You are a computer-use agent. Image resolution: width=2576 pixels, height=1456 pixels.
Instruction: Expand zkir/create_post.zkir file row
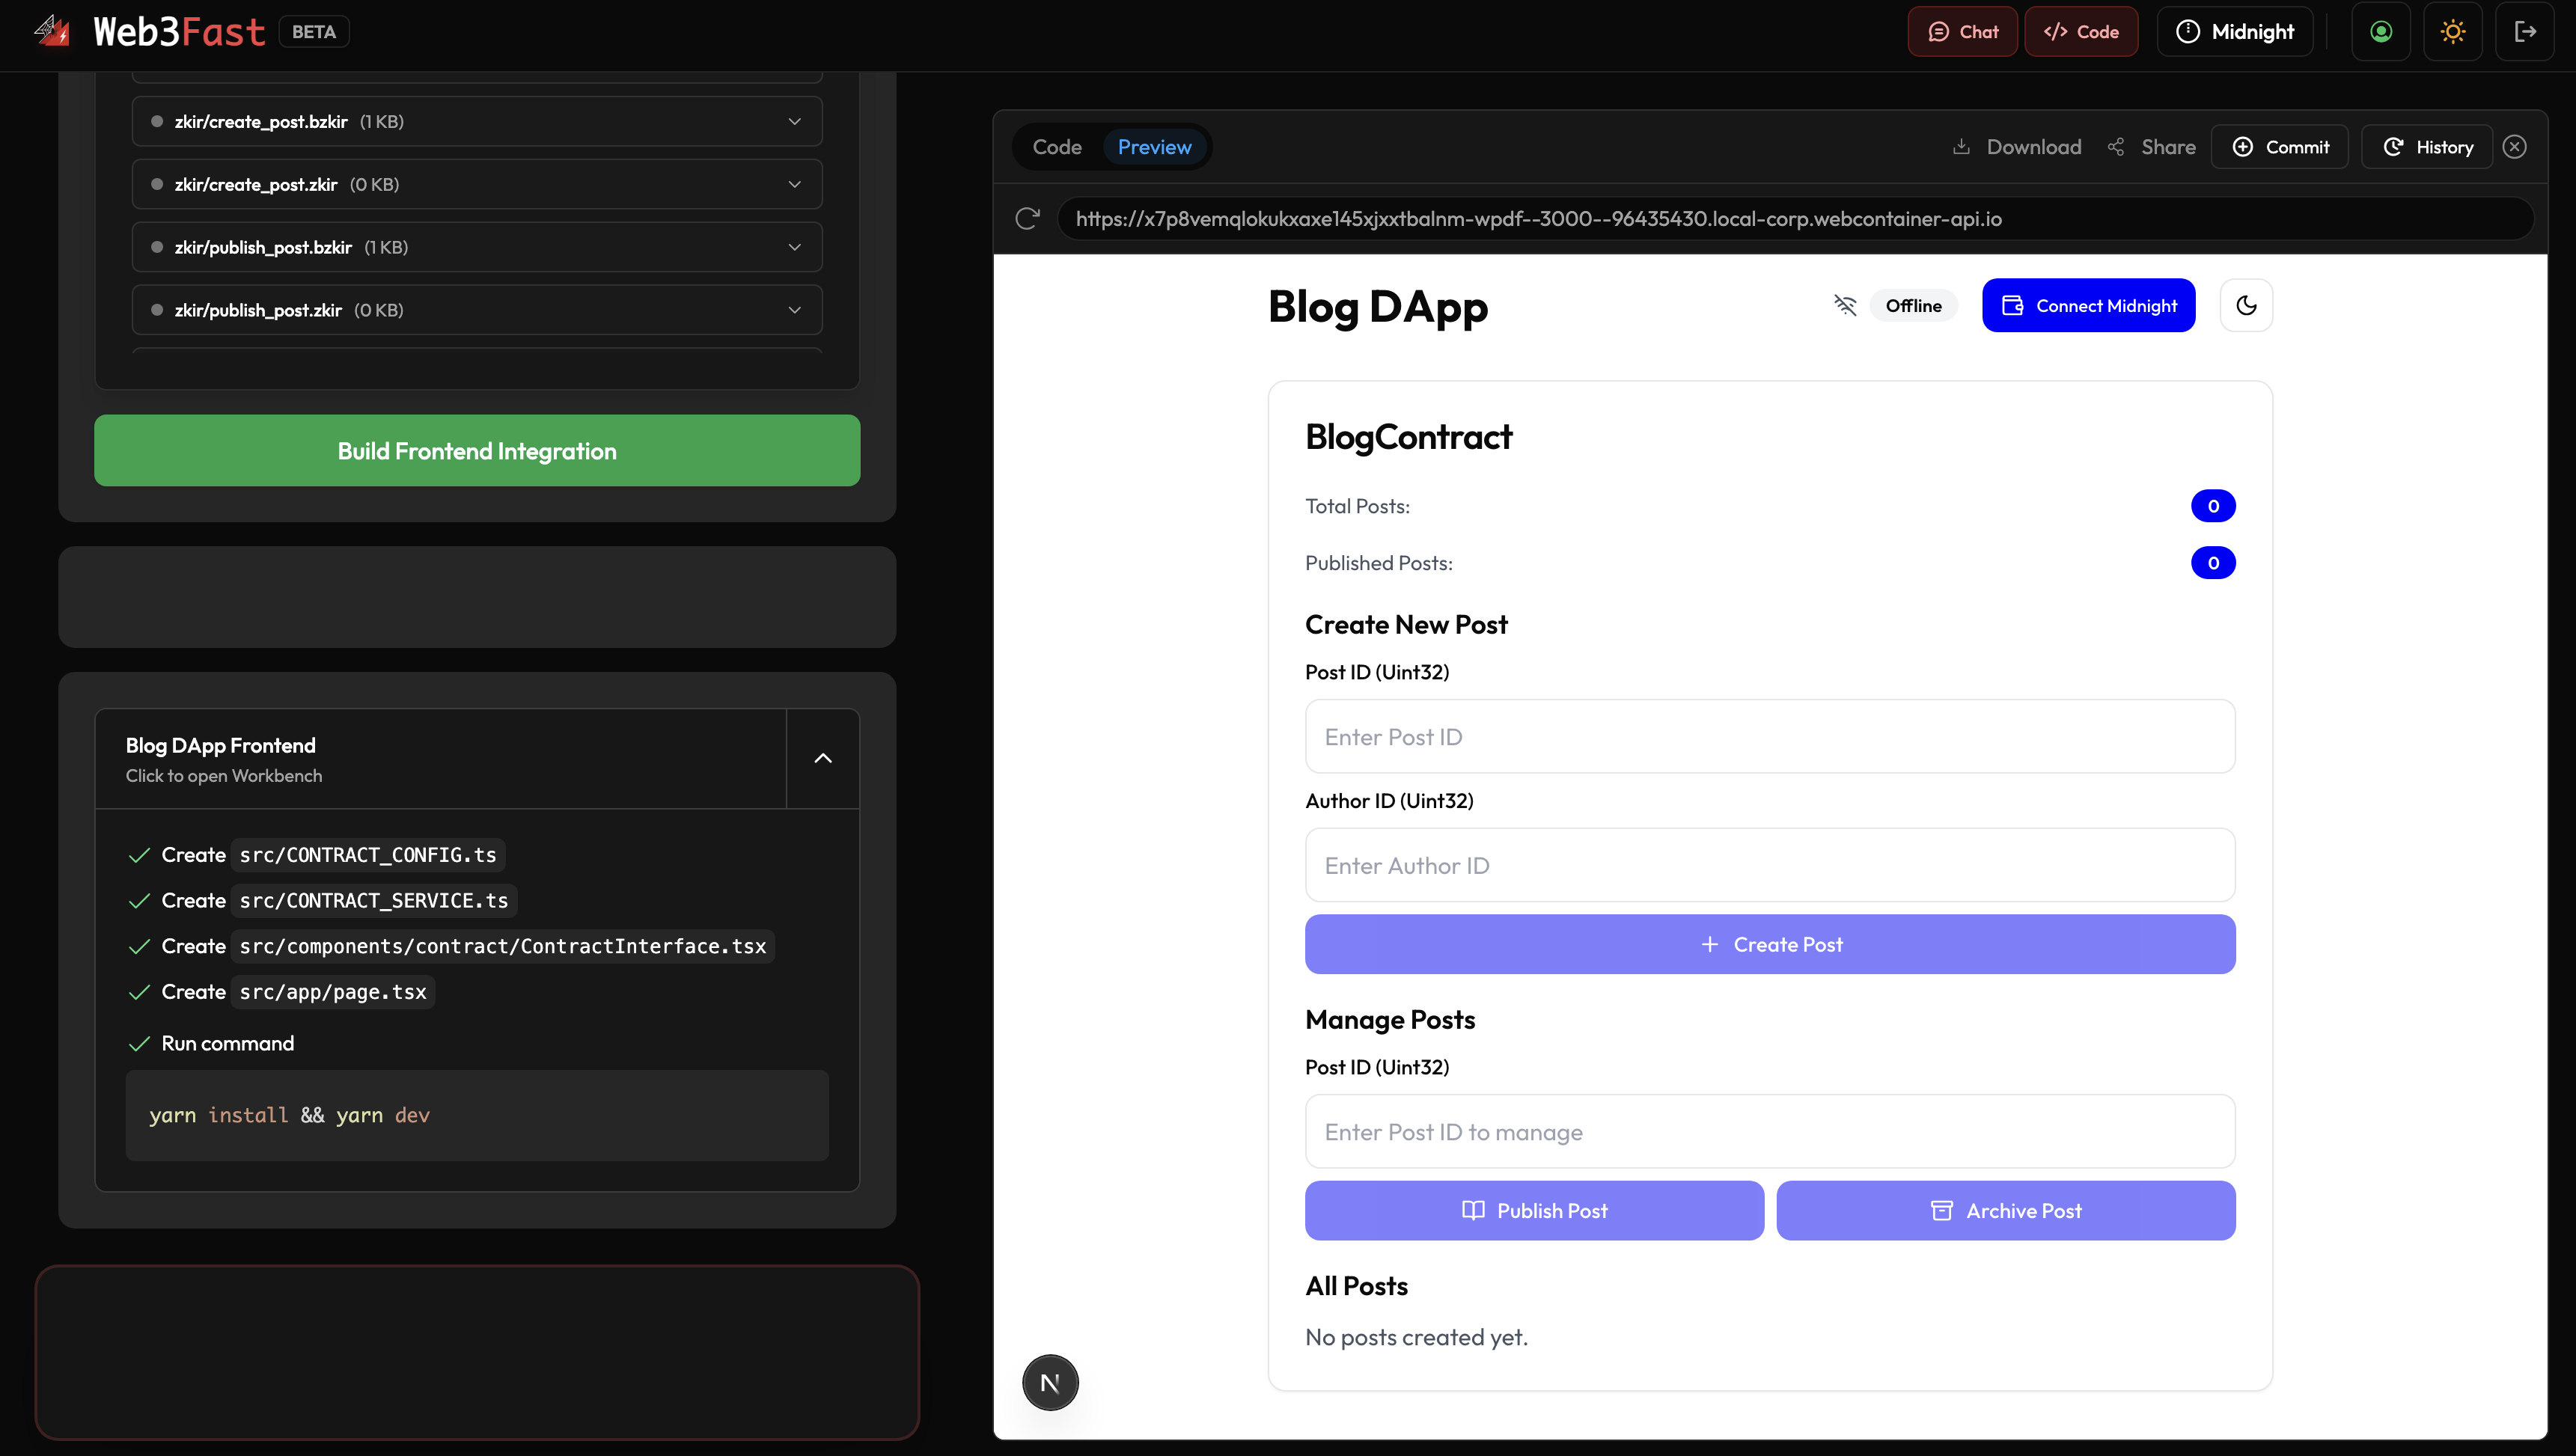[x=477, y=184]
